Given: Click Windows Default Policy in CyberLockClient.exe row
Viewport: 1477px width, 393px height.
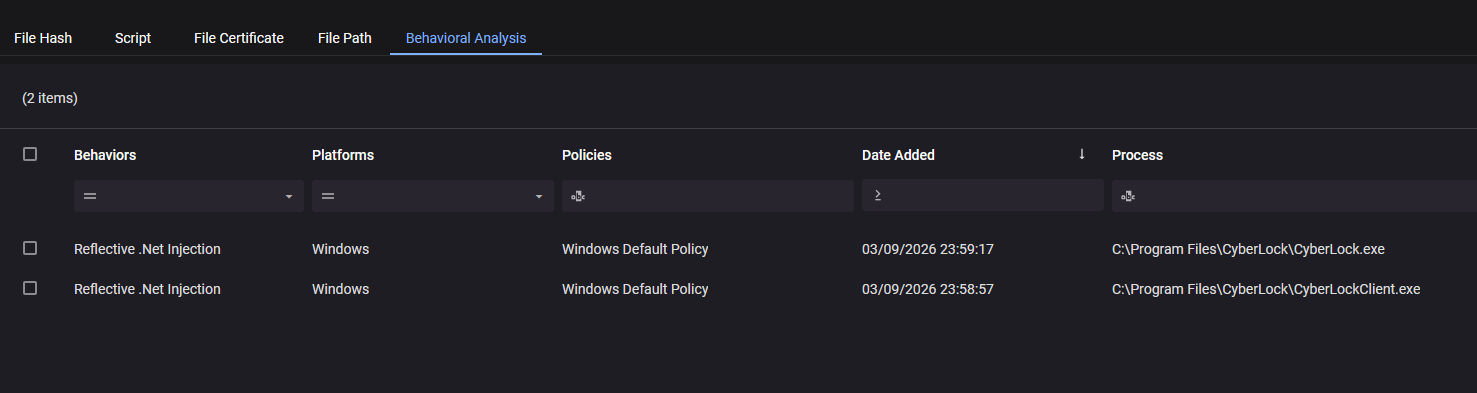Looking at the screenshot, I should [x=635, y=289].
